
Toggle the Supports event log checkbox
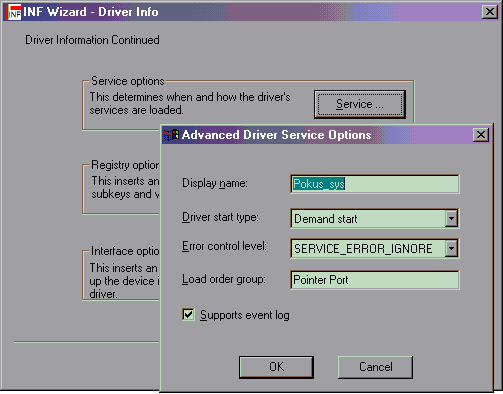[x=188, y=314]
